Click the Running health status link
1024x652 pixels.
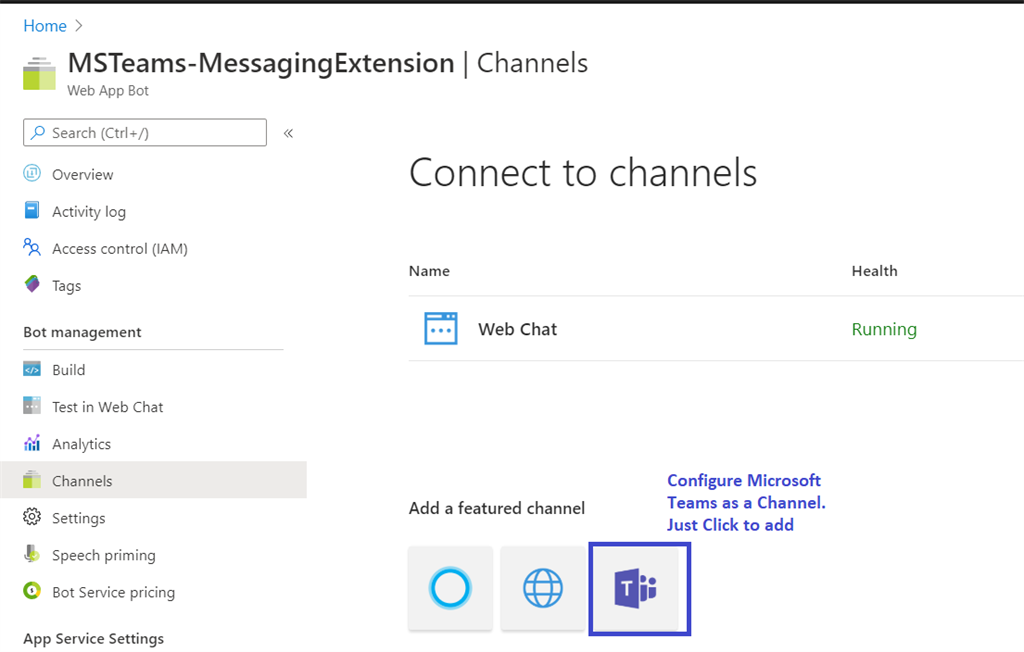pyautogui.click(x=884, y=328)
